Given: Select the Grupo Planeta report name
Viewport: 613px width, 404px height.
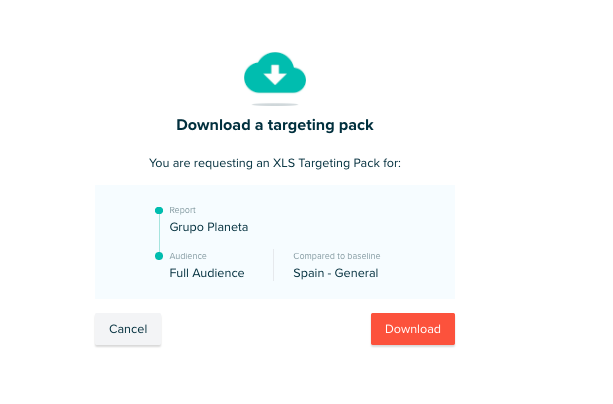Looking at the screenshot, I should pos(209,227).
